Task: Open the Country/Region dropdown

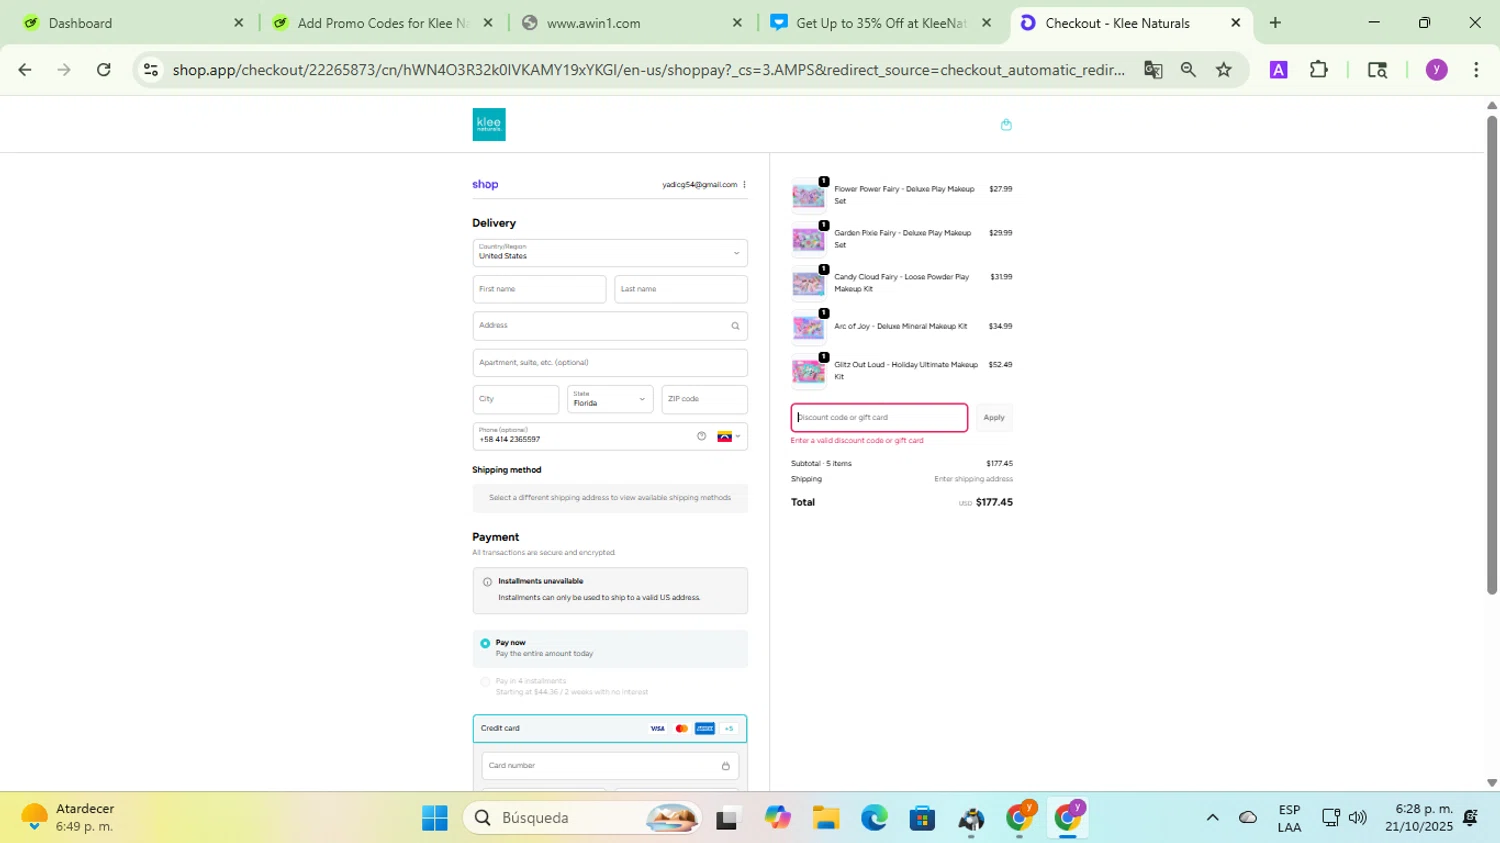Action: 610,253
